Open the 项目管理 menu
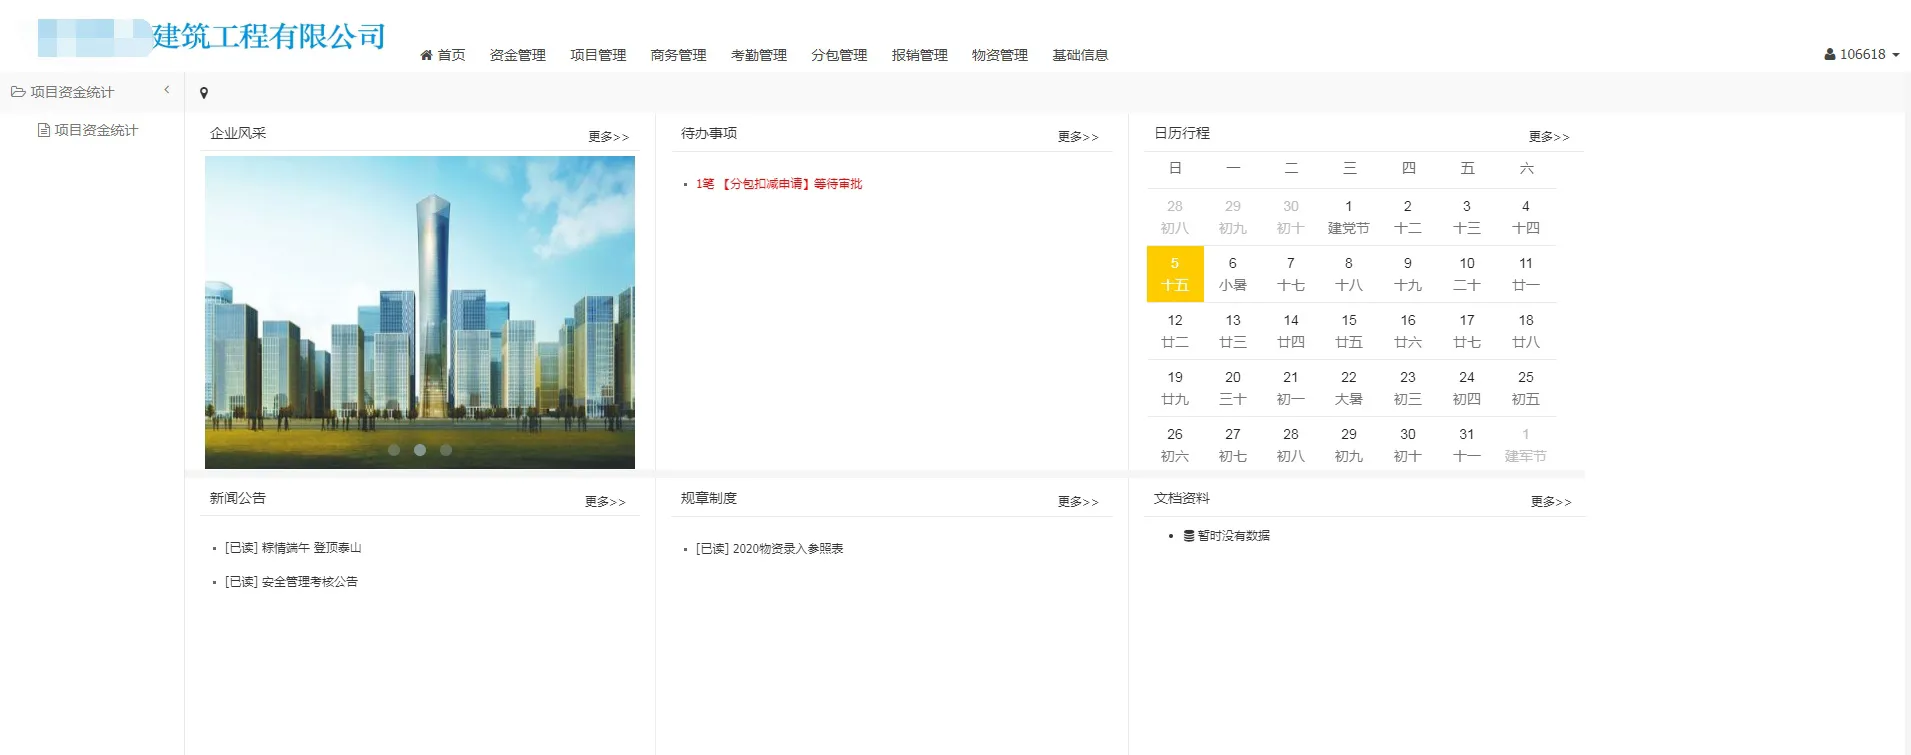This screenshot has width=1911, height=755. 598,55
